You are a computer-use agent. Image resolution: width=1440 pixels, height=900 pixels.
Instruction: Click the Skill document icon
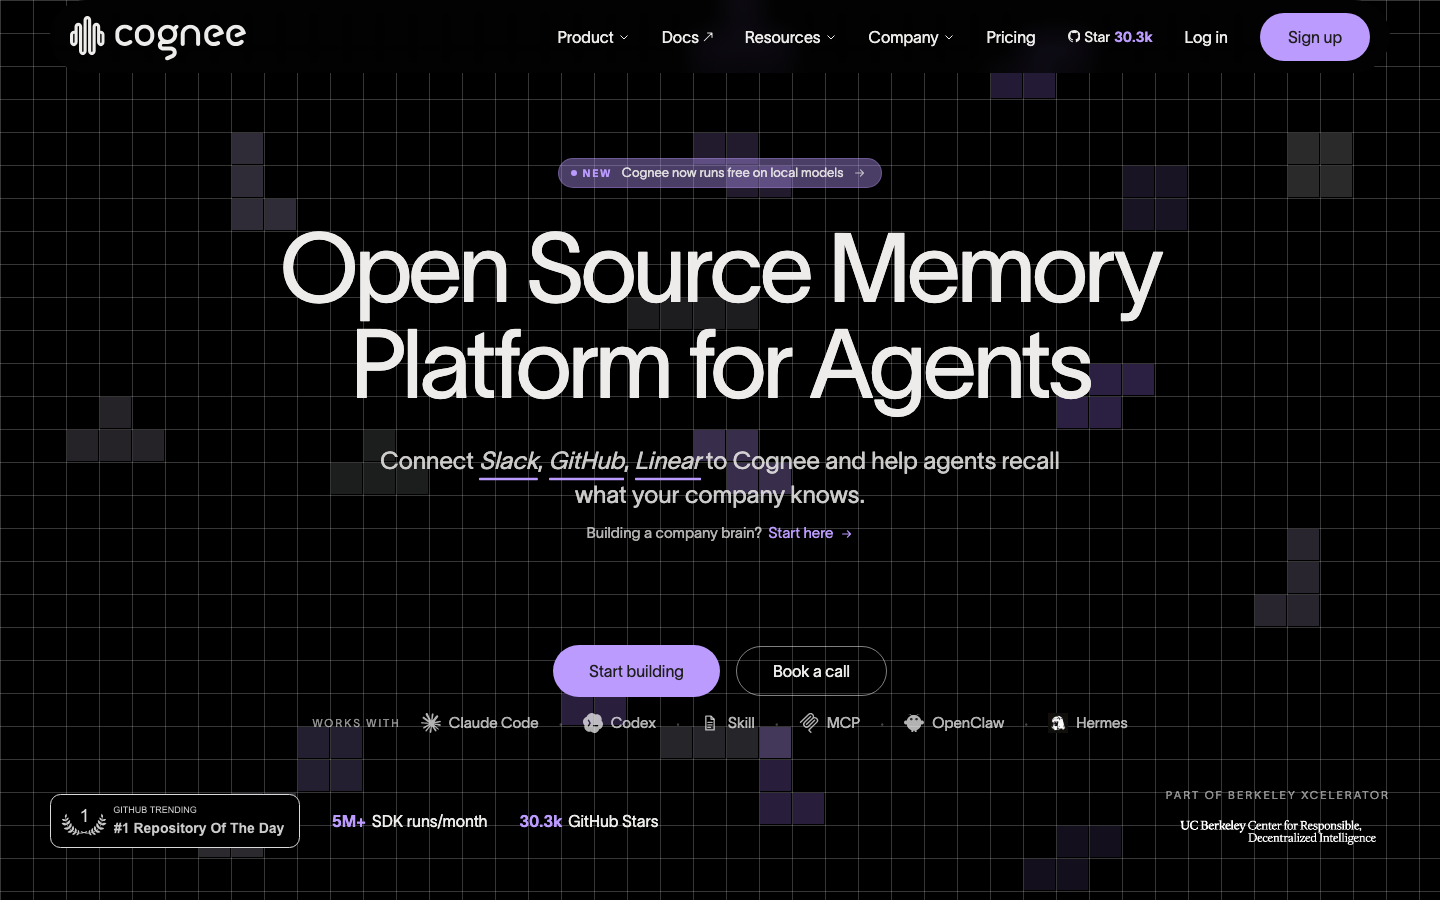tap(710, 723)
